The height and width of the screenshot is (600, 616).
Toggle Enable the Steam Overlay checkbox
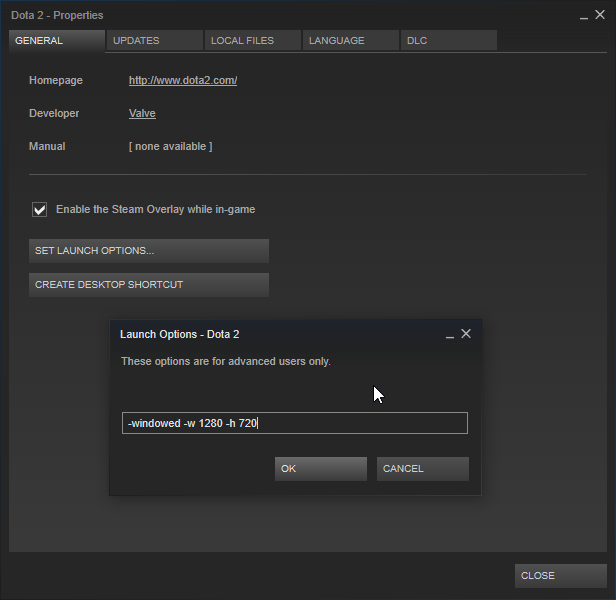40,209
